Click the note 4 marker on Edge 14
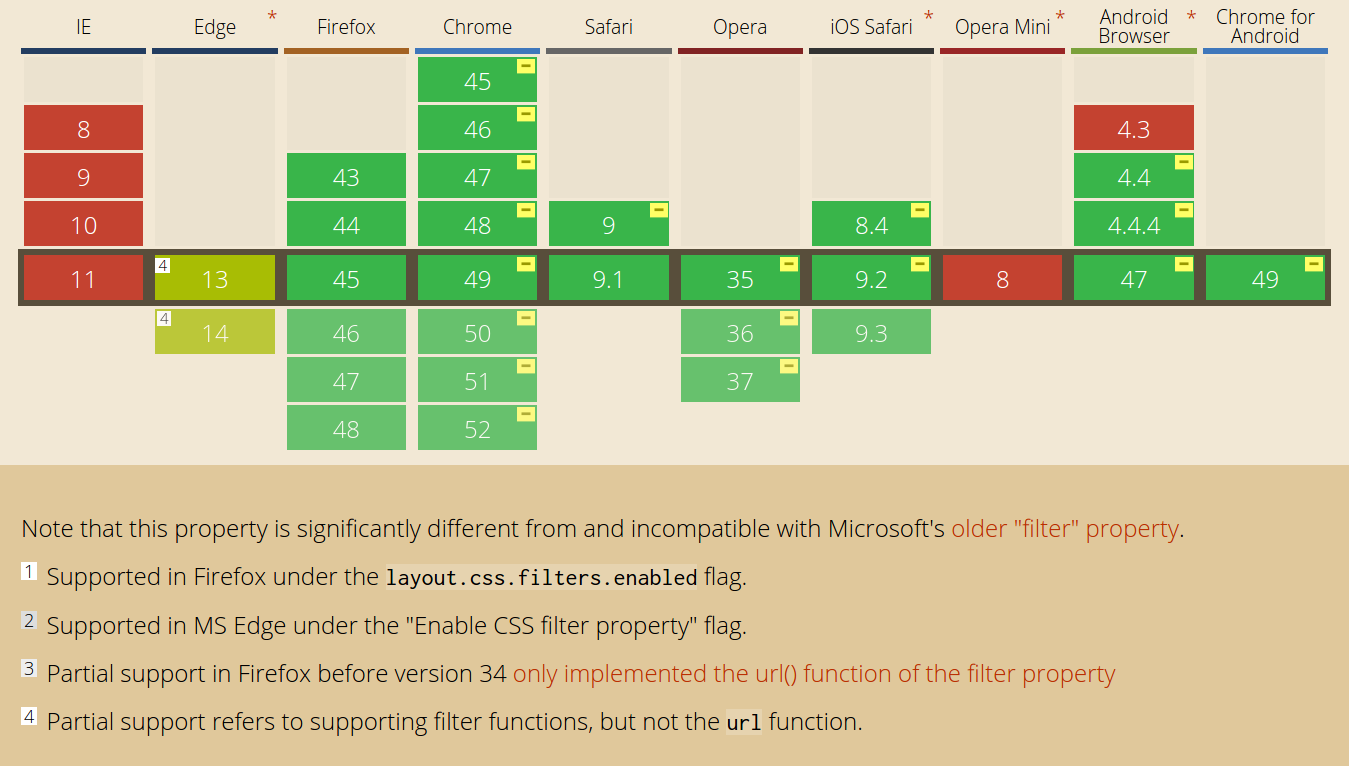The width and height of the screenshot is (1349, 766). [164, 318]
